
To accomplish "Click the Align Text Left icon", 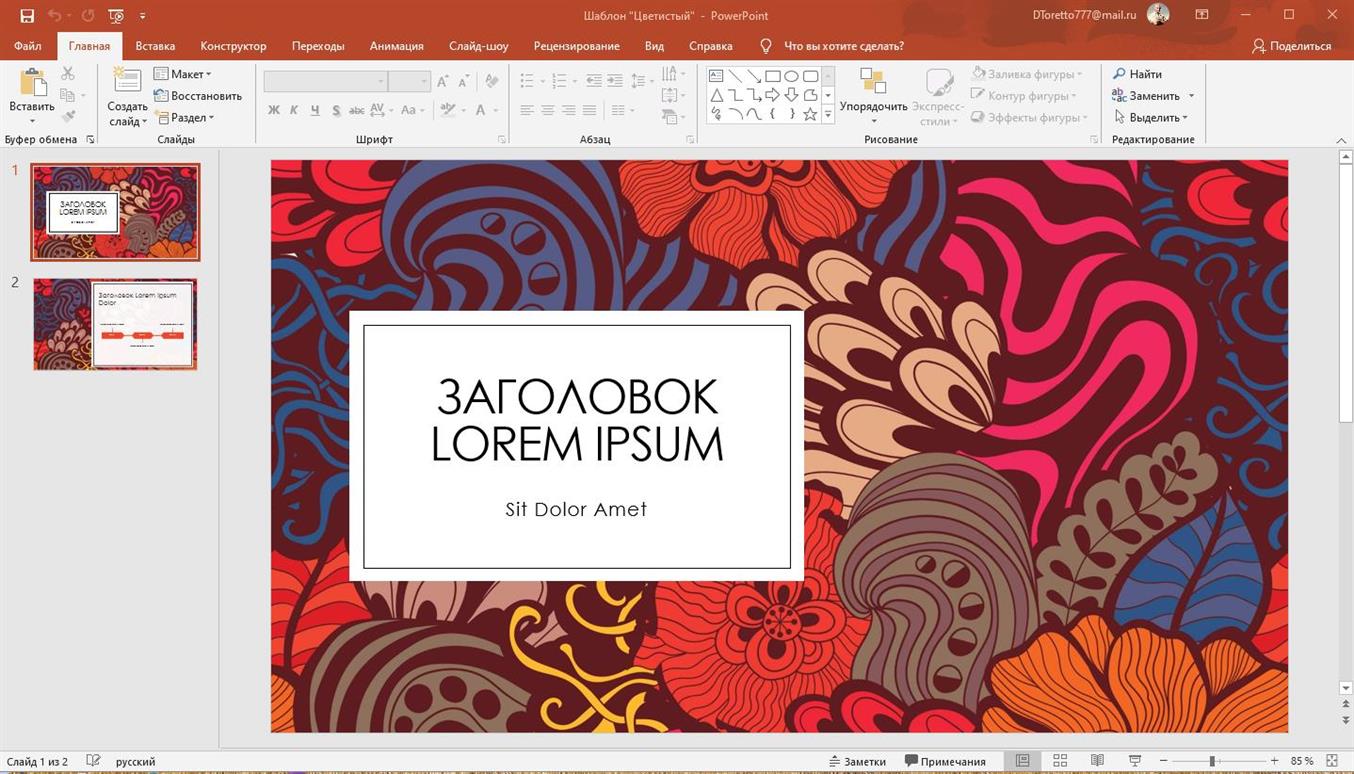I will [527, 110].
